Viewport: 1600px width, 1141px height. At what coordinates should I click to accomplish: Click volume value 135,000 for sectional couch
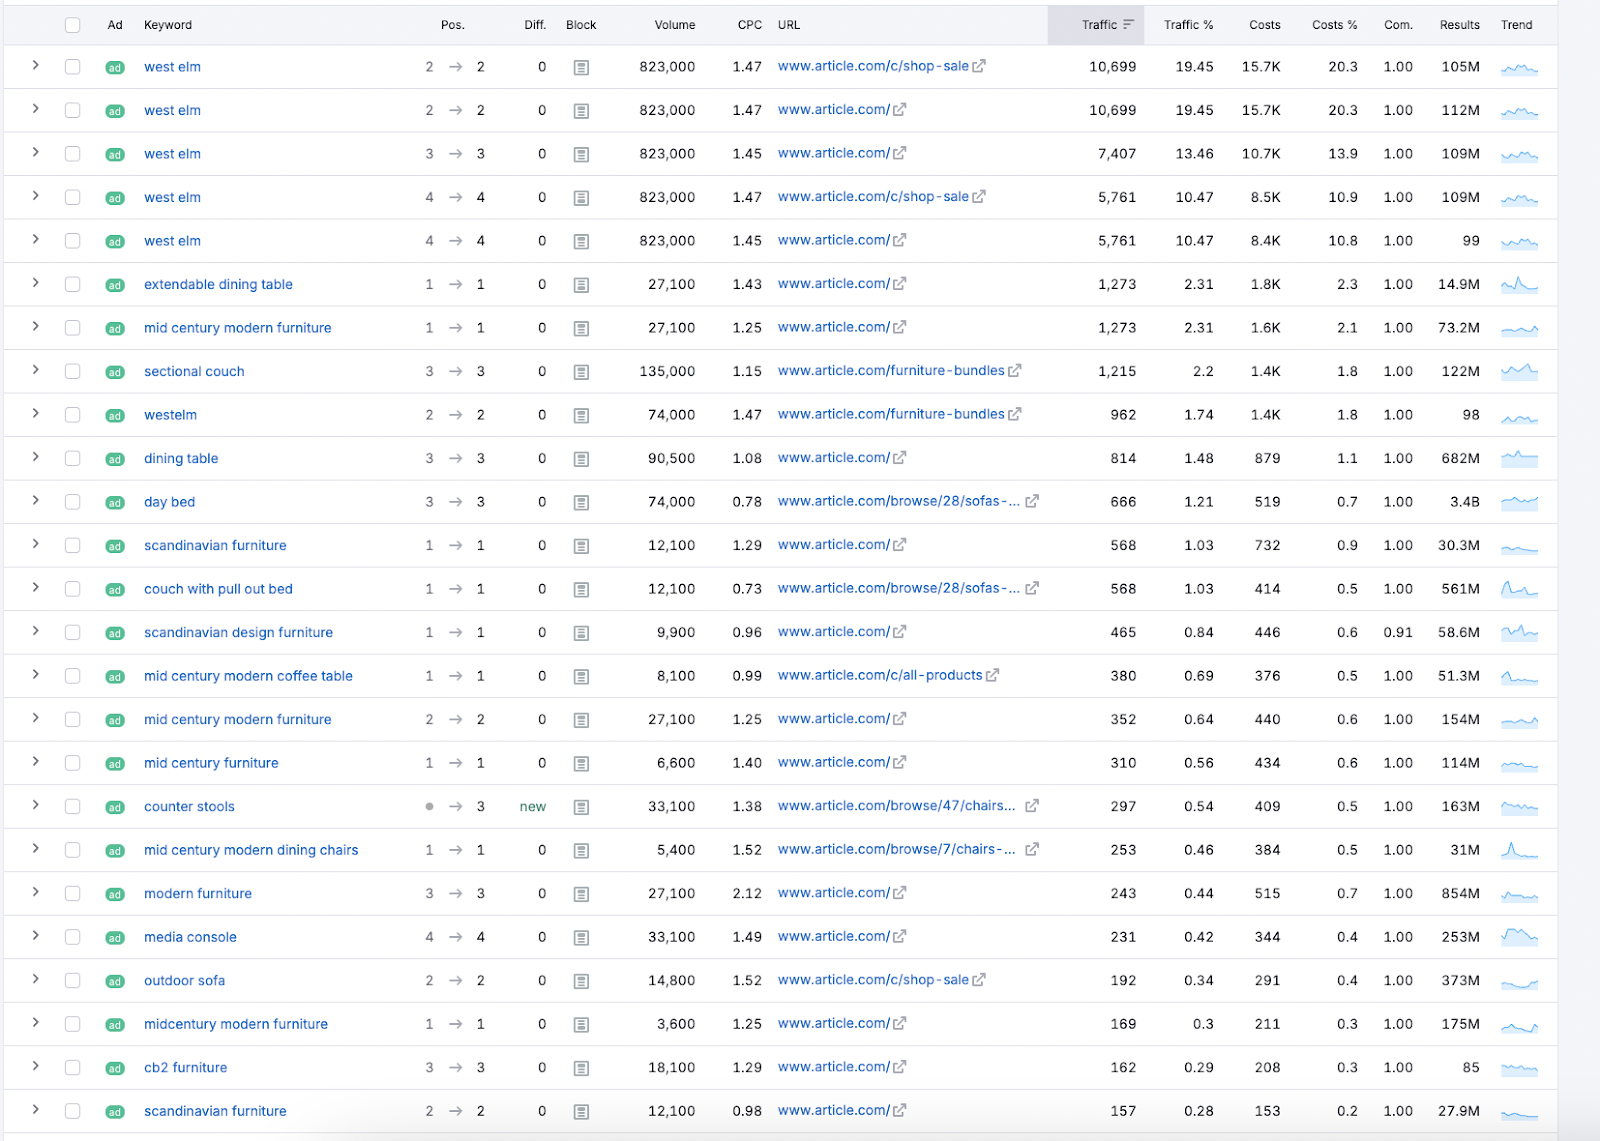[667, 372]
